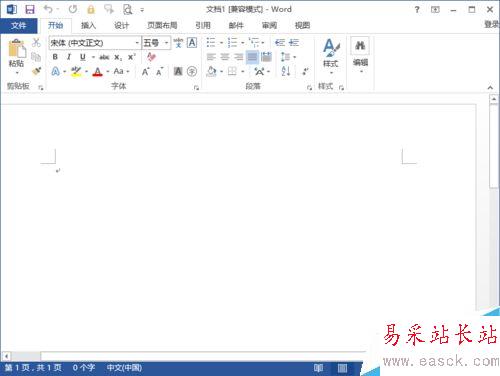Toggle superscript formatting
The width and height of the screenshot is (500, 376).
tap(132, 57)
